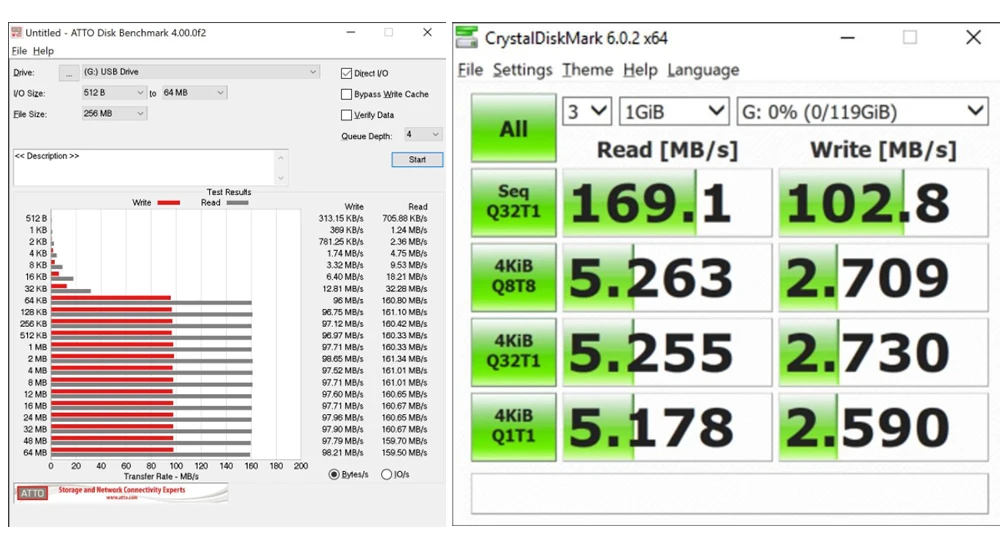The width and height of the screenshot is (1000, 550).
Task: Open the G: drive selection dropdown in CrystalDiskMark
Action: click(x=863, y=112)
